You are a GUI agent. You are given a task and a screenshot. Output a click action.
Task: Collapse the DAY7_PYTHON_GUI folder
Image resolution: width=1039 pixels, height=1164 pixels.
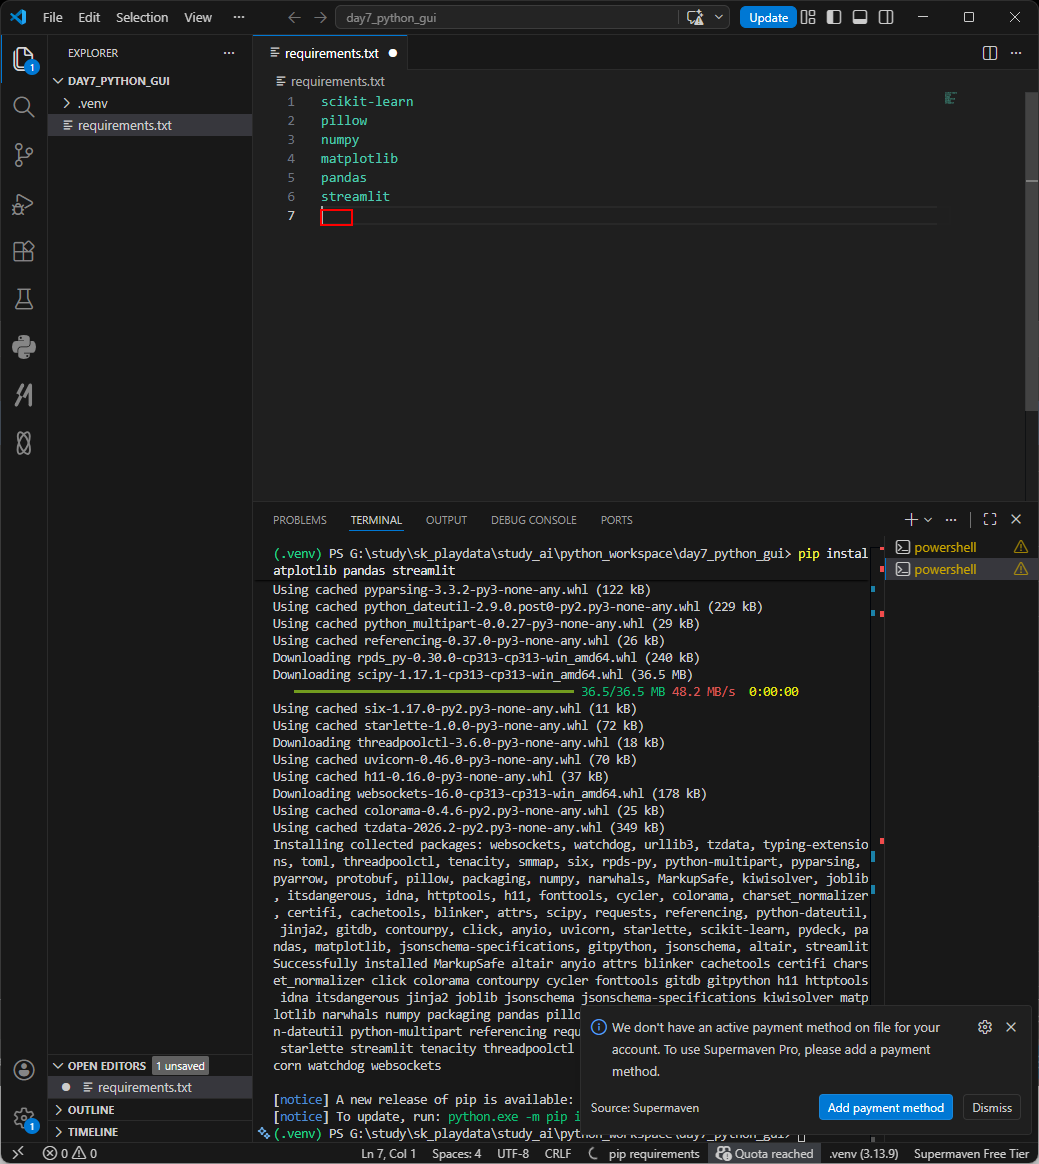click(x=119, y=81)
